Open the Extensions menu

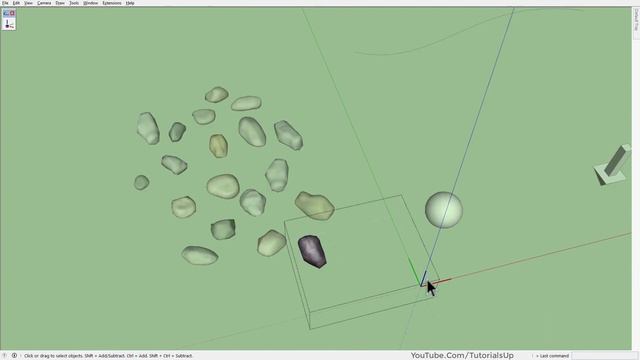(x=112, y=3)
